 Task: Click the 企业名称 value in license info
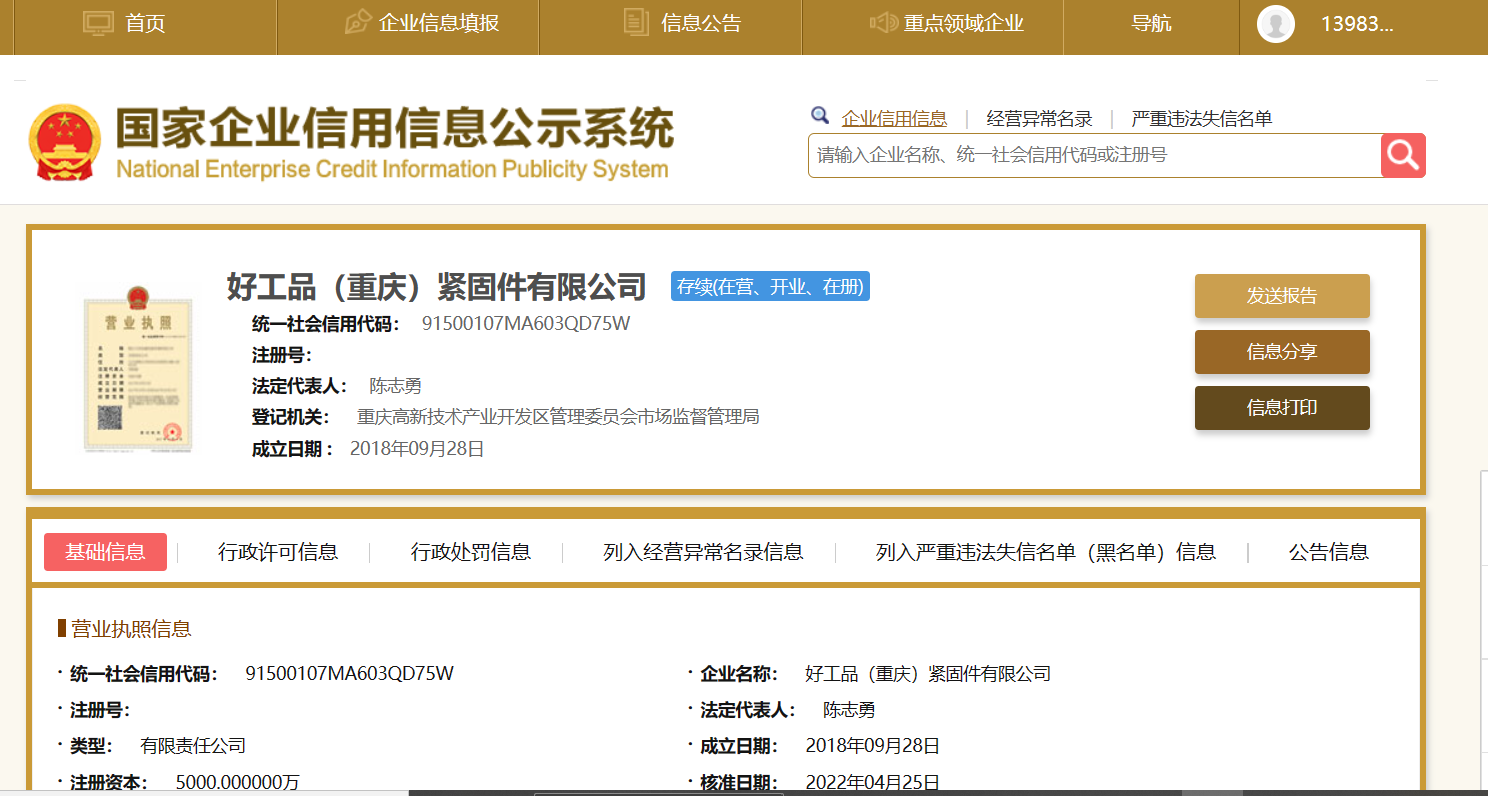click(x=928, y=674)
